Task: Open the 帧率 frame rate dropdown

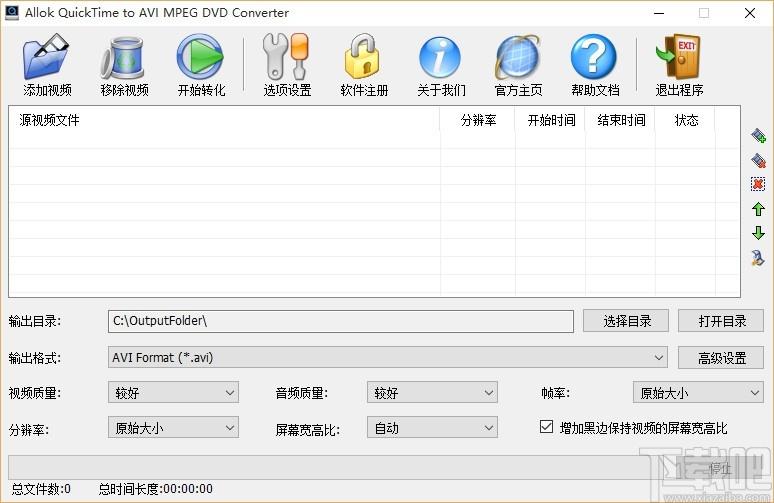Action: click(697, 393)
